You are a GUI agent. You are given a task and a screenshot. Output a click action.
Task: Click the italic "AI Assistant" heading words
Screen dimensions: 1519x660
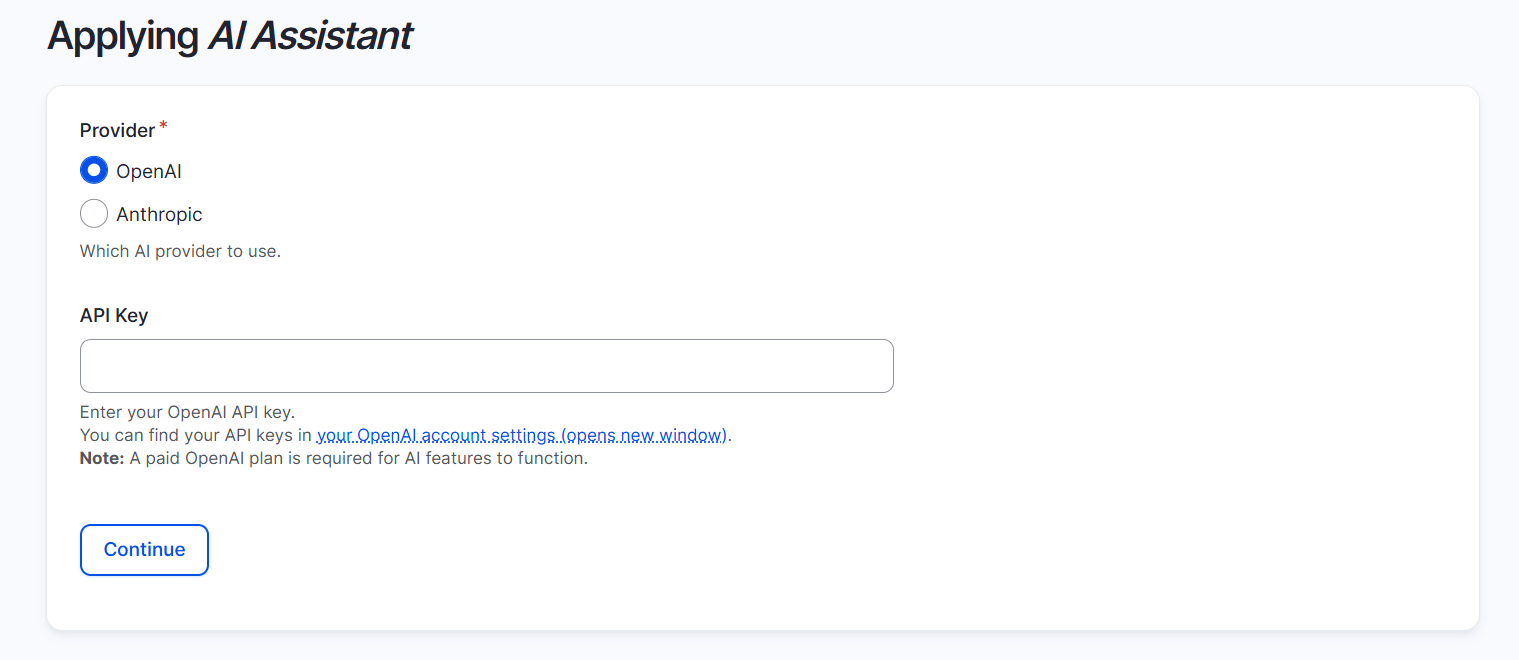(x=310, y=36)
